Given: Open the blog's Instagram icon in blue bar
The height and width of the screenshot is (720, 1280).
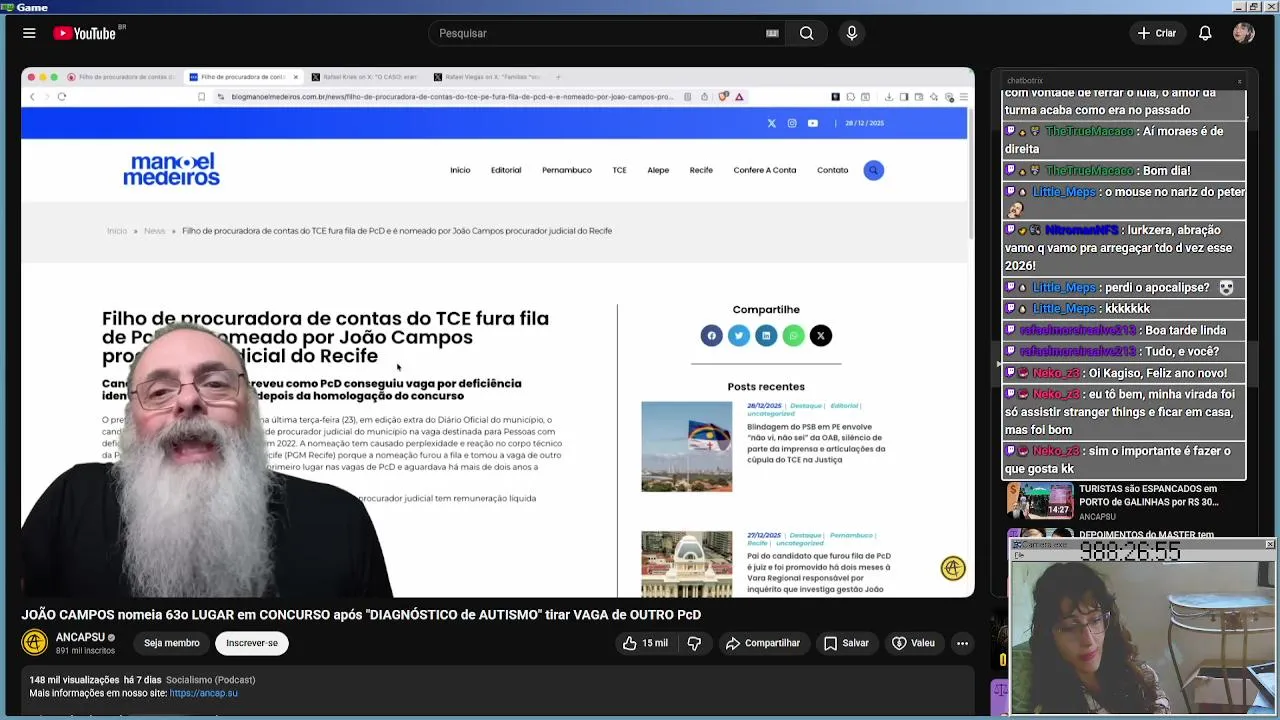Looking at the screenshot, I should [792, 123].
